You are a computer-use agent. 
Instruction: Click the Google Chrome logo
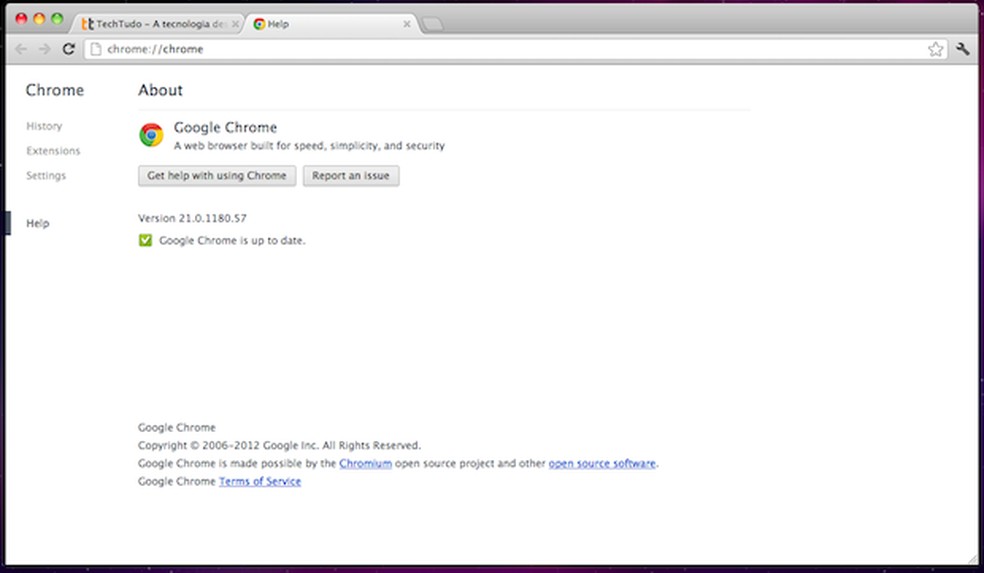tap(151, 135)
